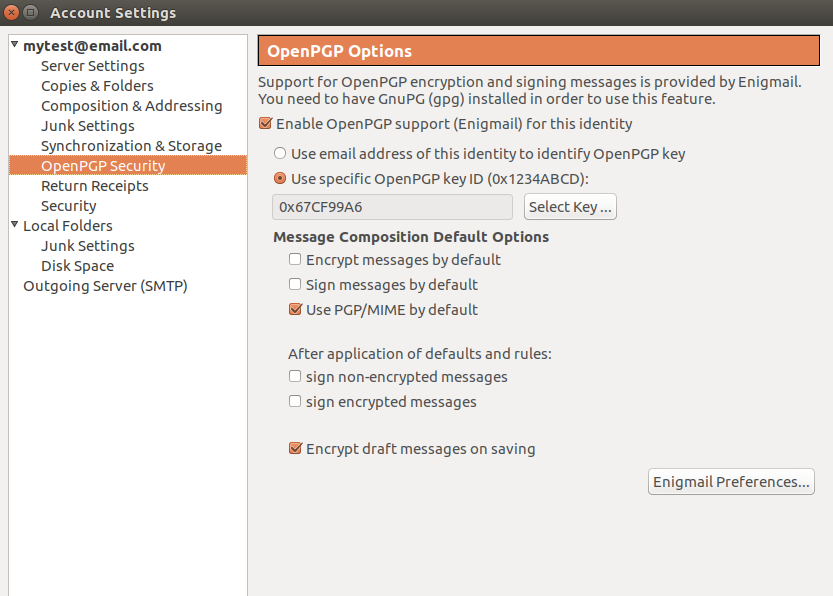The image size is (833, 596).
Task: Select OpenPGP Security in the sidebar
Action: click(x=128, y=165)
